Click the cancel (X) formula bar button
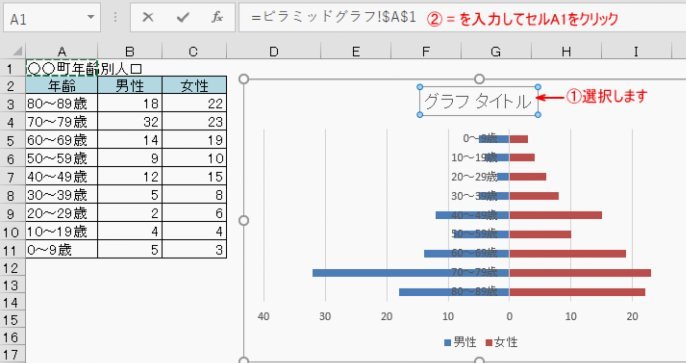Image resolution: width=686 pixels, height=363 pixels. (x=148, y=17)
